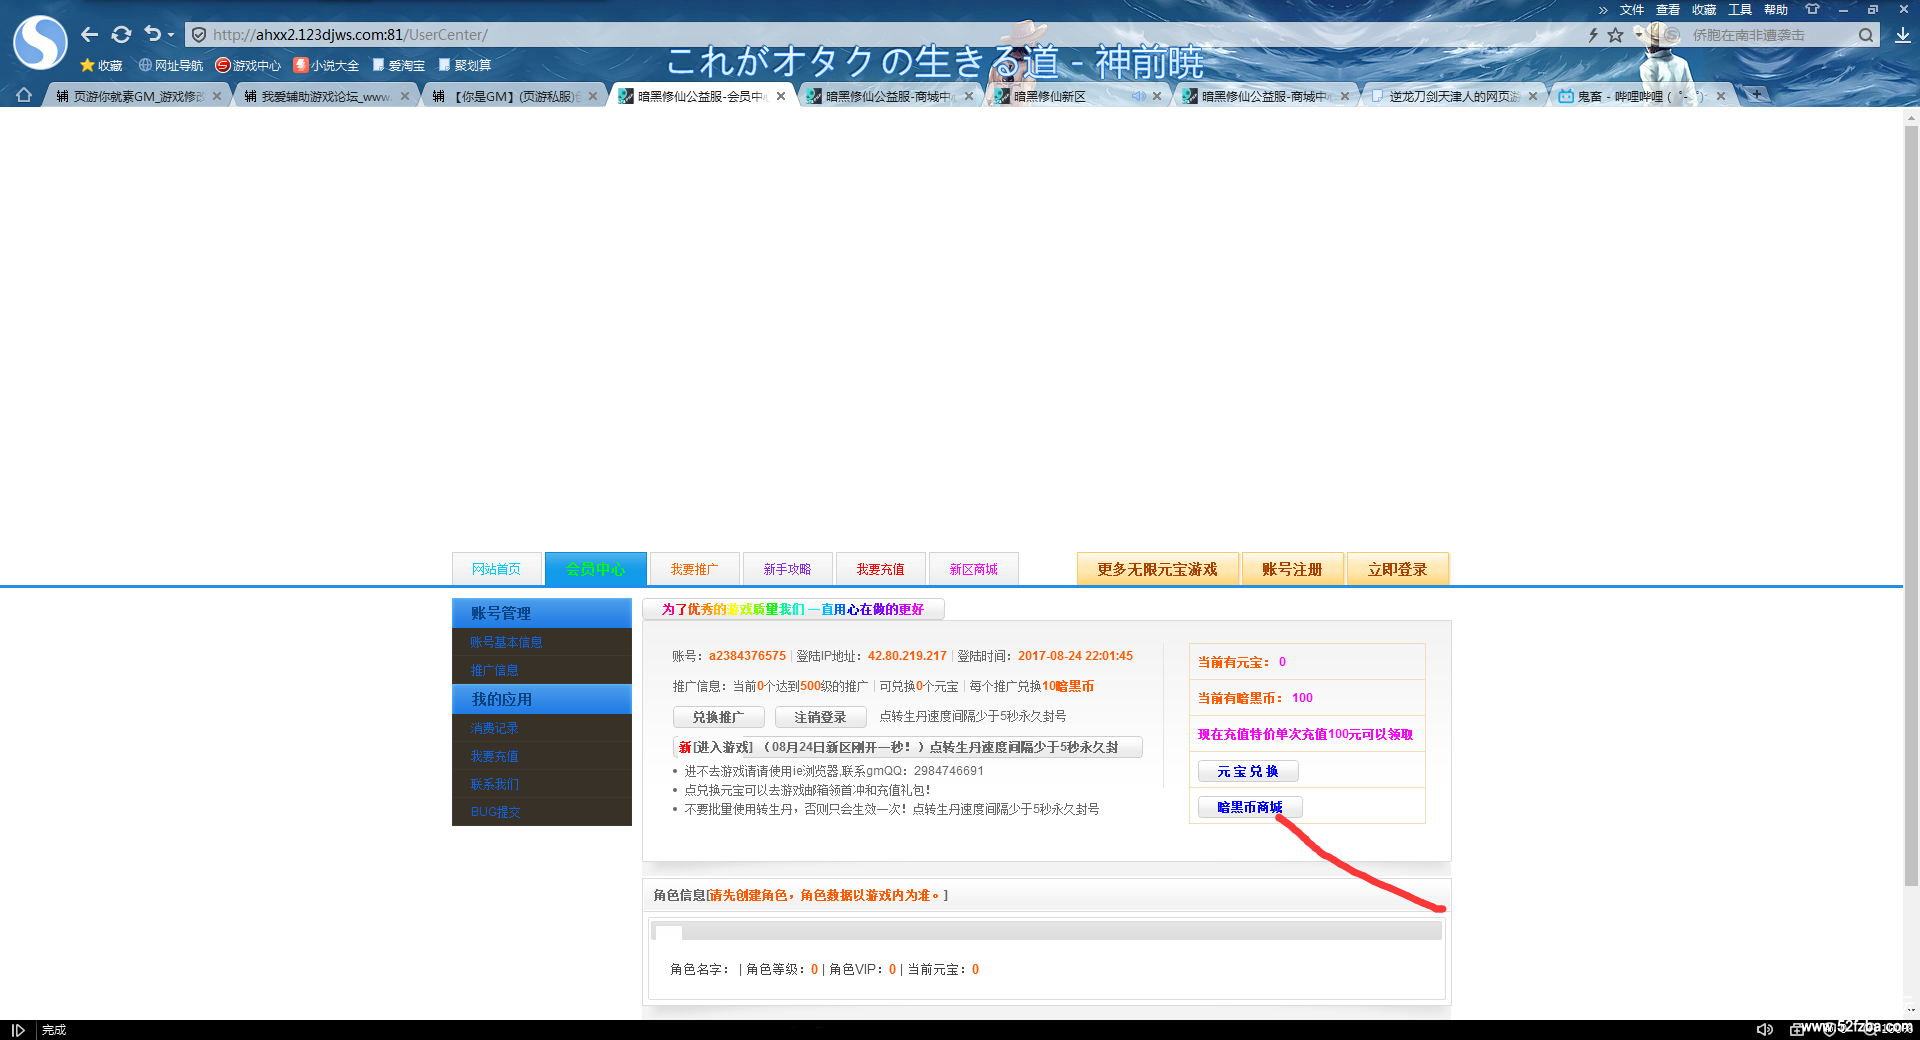Image resolution: width=1920 pixels, height=1040 pixels.
Task: Open a new tab with plus button
Action: 1756,95
